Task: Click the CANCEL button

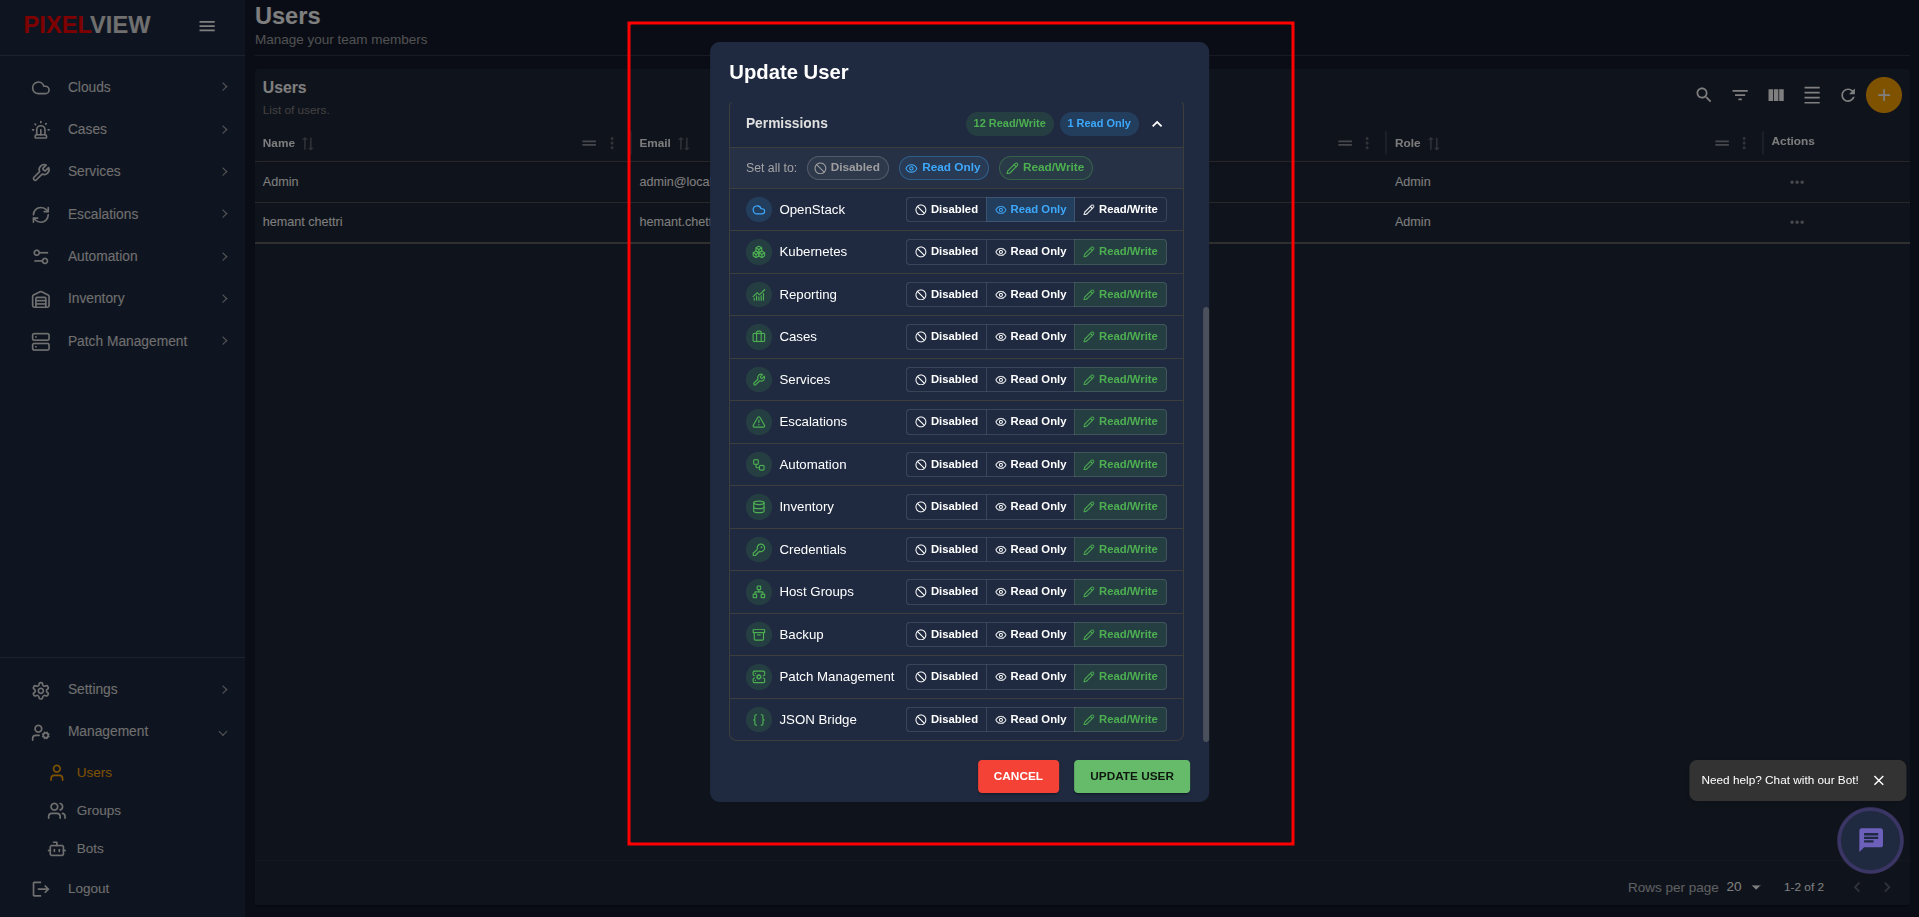Action: pyautogui.click(x=1018, y=777)
